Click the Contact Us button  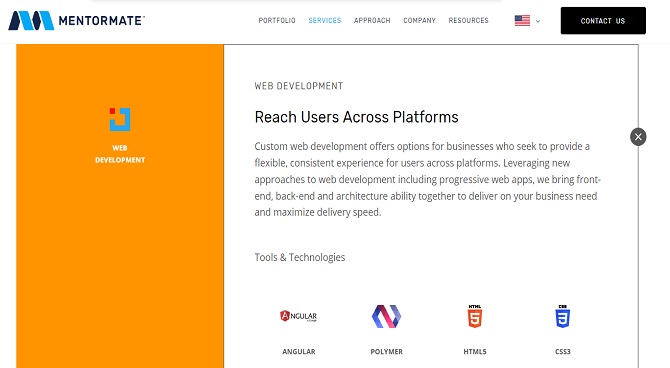pos(603,21)
